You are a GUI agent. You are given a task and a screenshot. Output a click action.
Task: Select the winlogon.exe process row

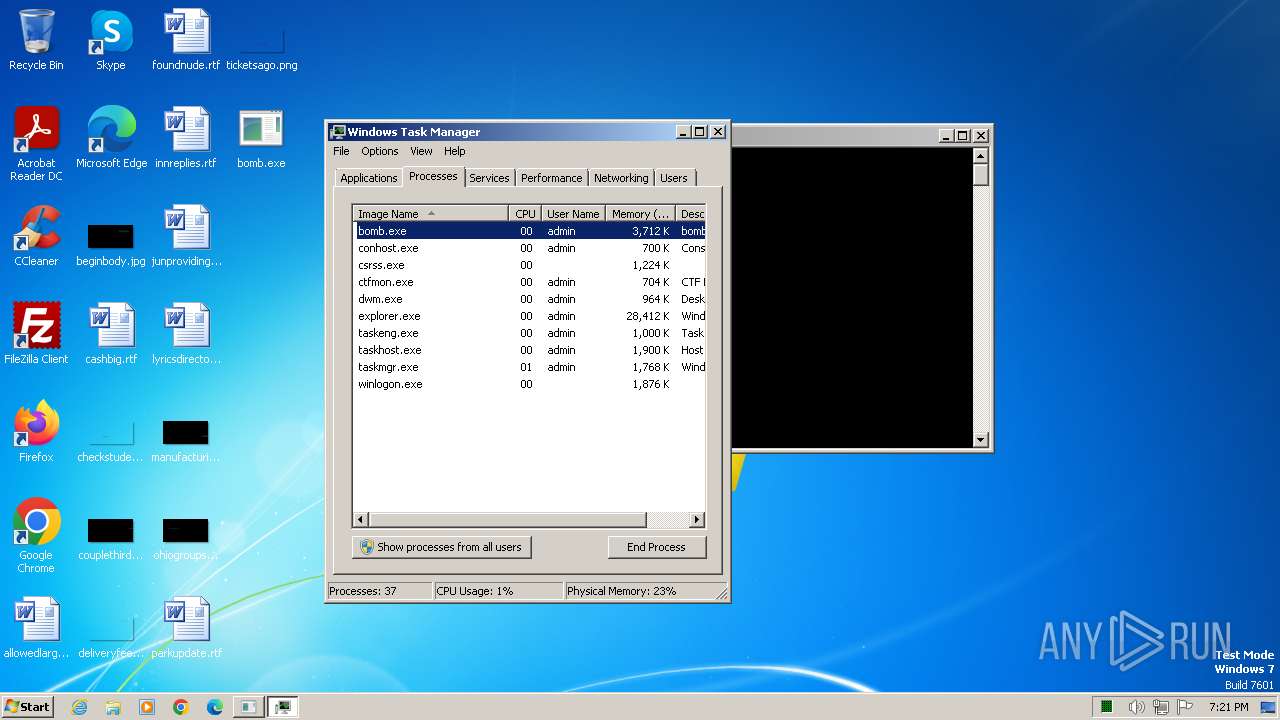[x=530, y=384]
